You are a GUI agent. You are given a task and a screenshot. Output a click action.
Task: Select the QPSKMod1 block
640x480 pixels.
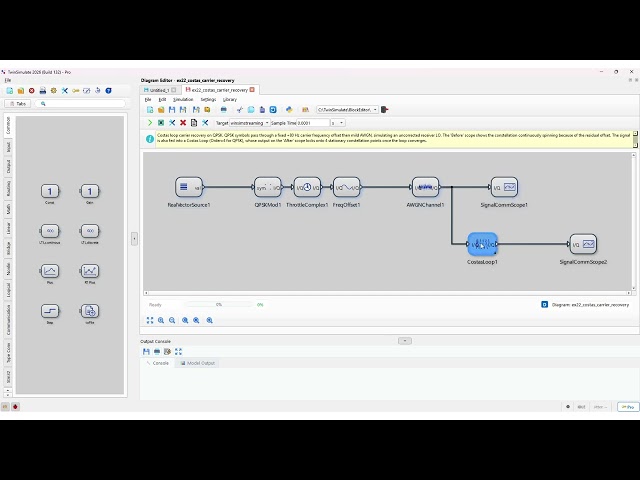click(268, 187)
